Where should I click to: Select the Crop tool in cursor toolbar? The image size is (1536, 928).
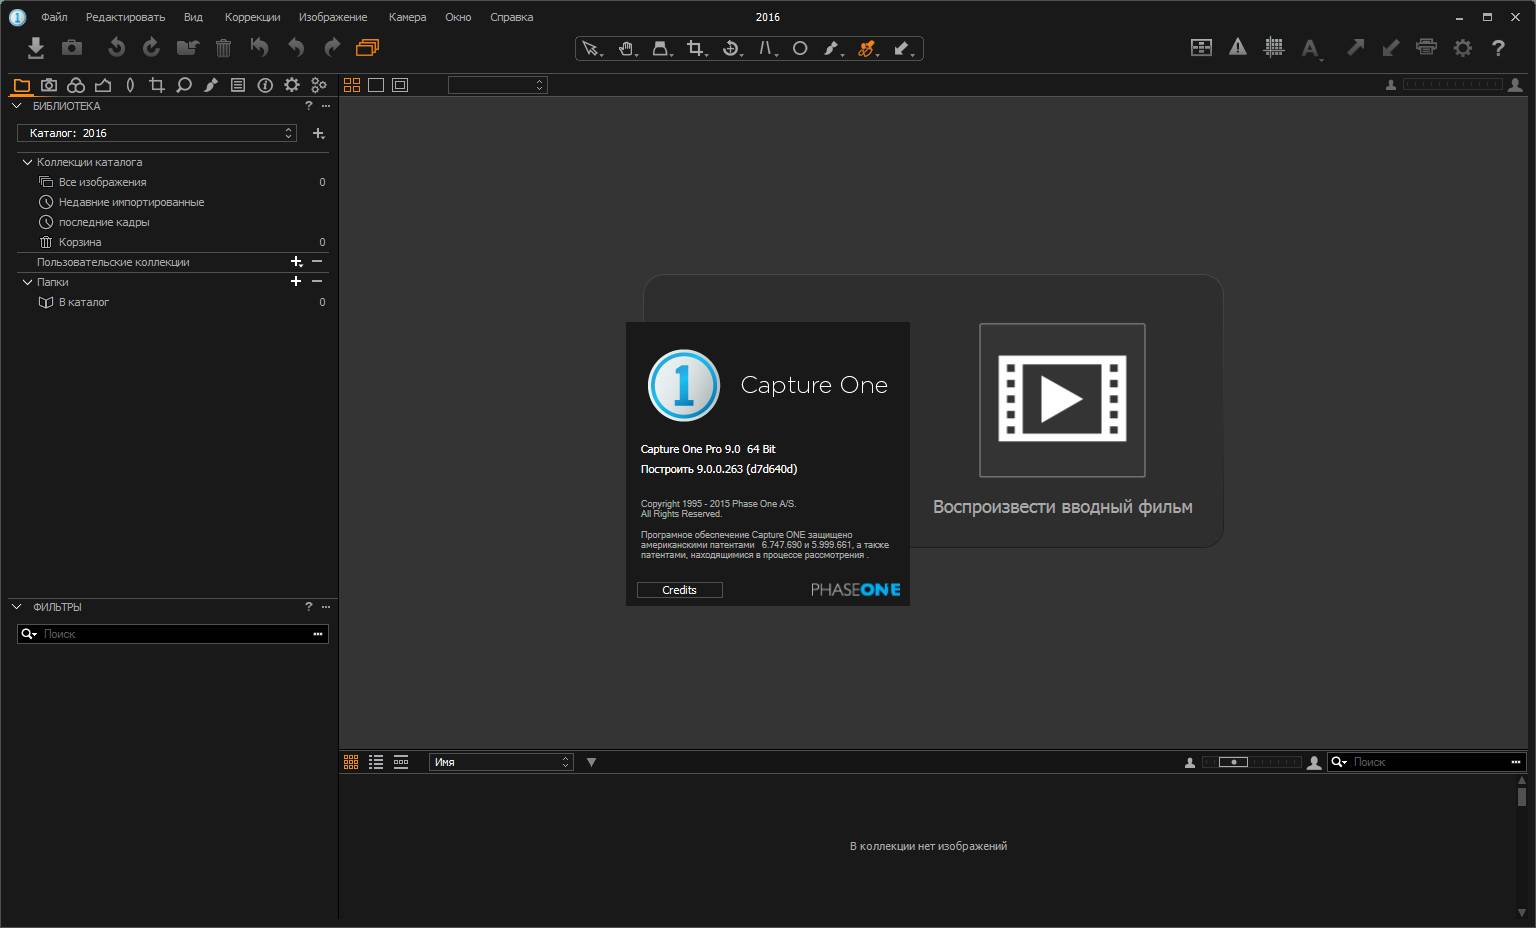[x=696, y=48]
